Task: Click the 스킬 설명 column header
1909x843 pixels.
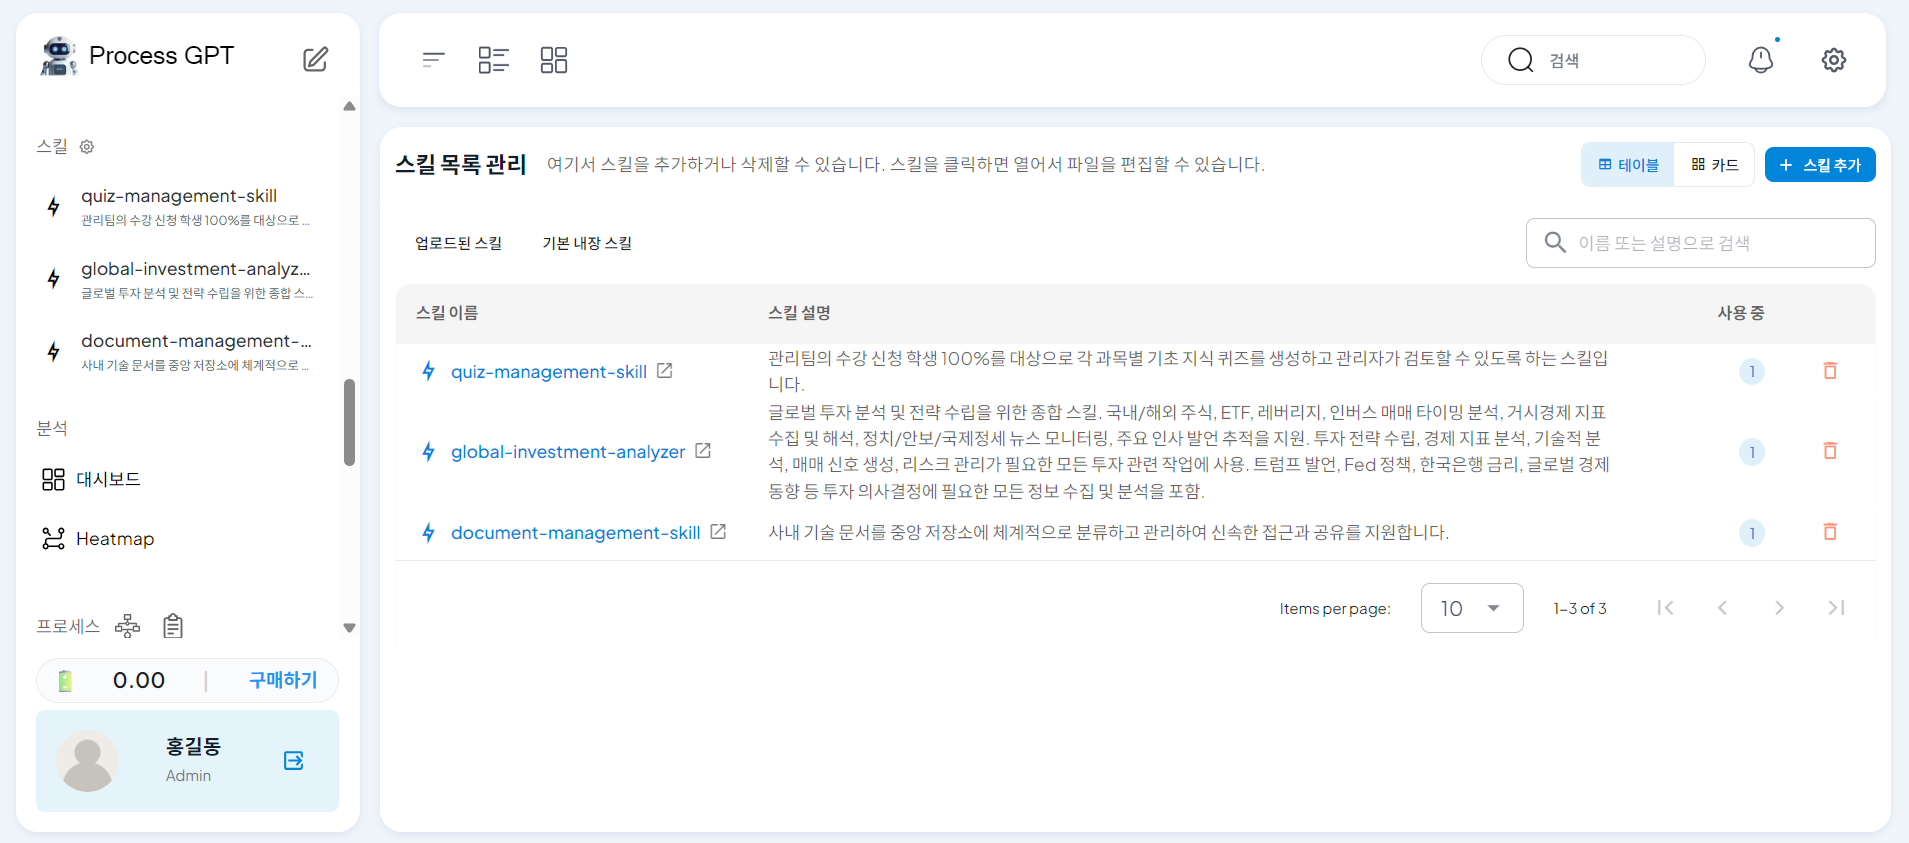Action: [799, 313]
